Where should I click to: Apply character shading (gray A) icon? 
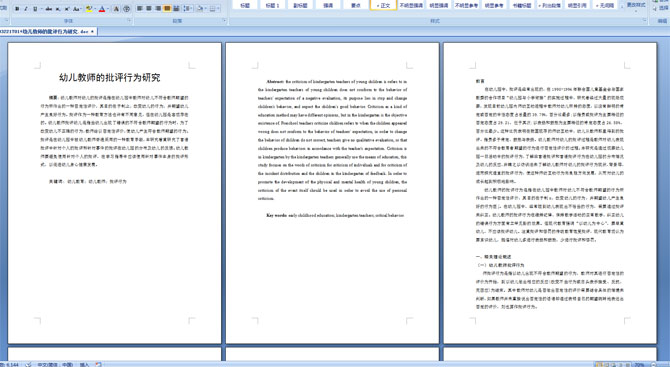pyautogui.click(x=116, y=9)
